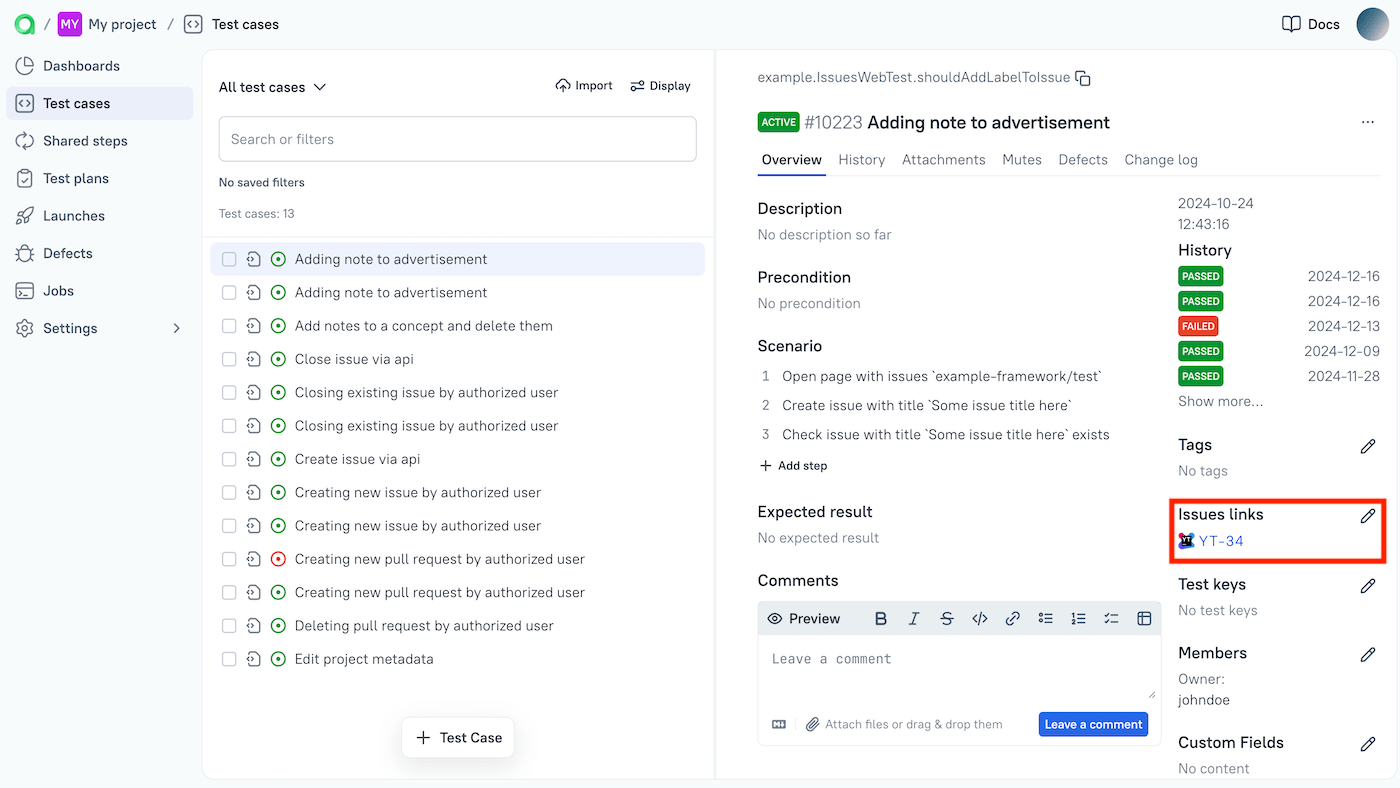Open Display settings for the test list
Image resolution: width=1400 pixels, height=788 pixels.
[660, 85]
